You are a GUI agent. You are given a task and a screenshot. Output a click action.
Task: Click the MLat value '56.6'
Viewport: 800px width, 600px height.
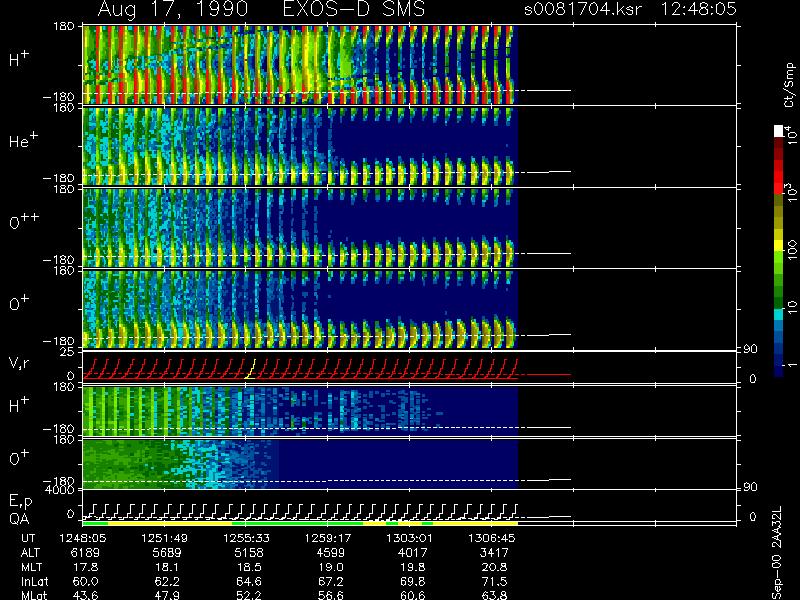coord(331,595)
